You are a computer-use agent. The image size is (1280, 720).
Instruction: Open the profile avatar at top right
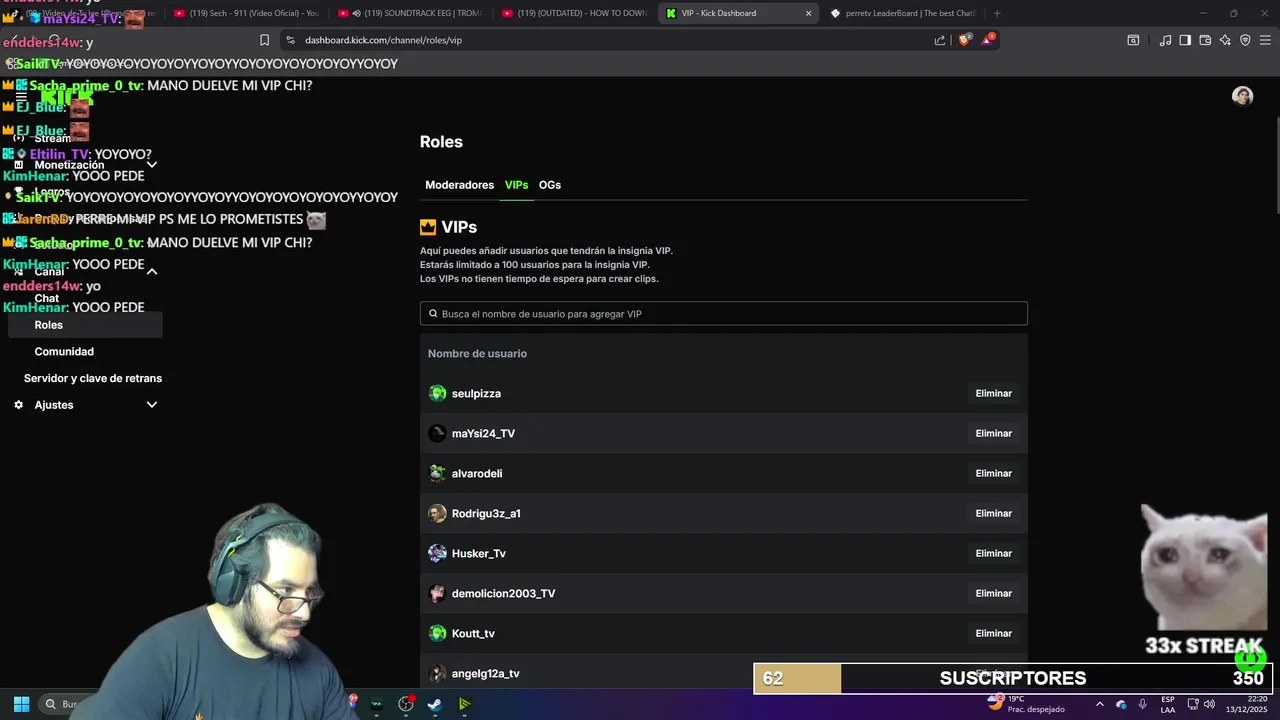click(1242, 96)
